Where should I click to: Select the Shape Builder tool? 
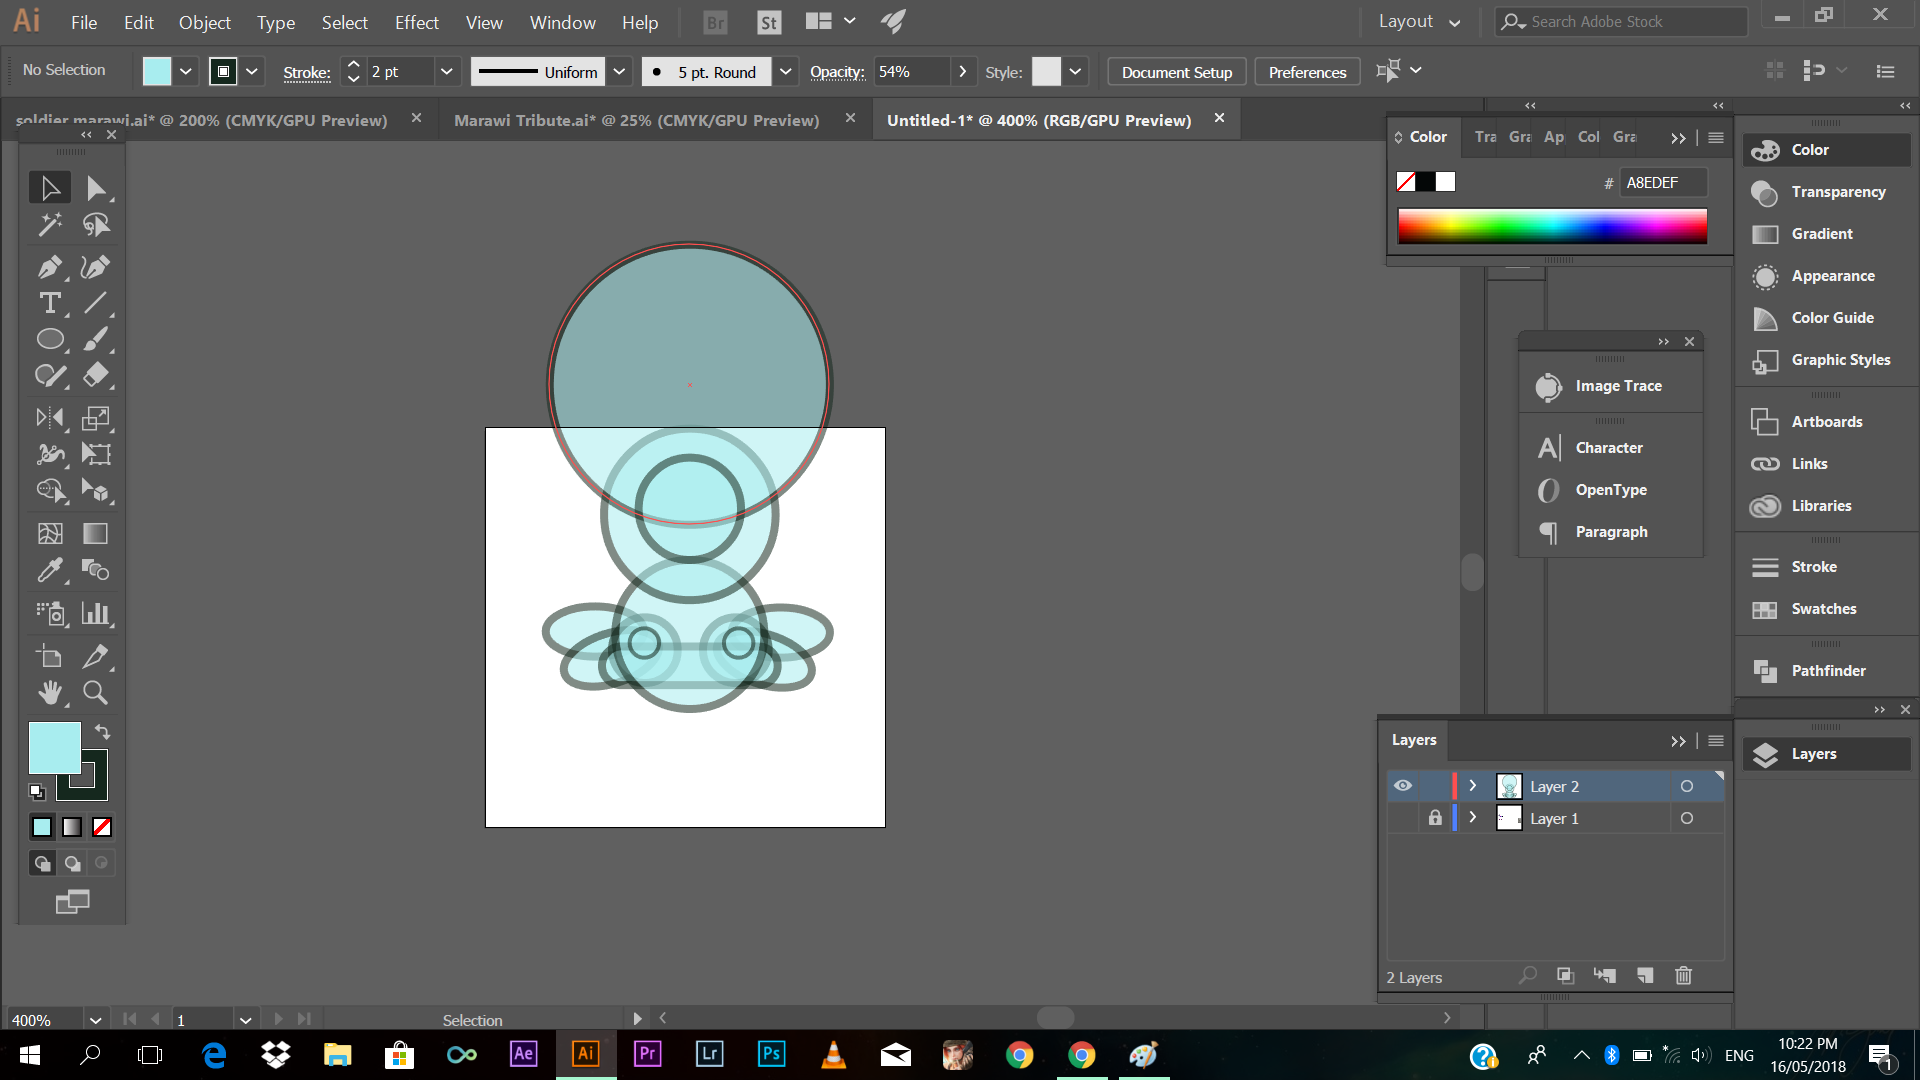(x=50, y=490)
